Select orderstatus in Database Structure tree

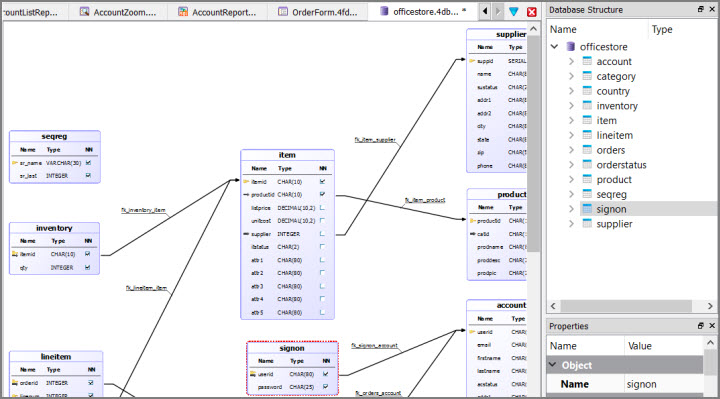tap(621, 164)
